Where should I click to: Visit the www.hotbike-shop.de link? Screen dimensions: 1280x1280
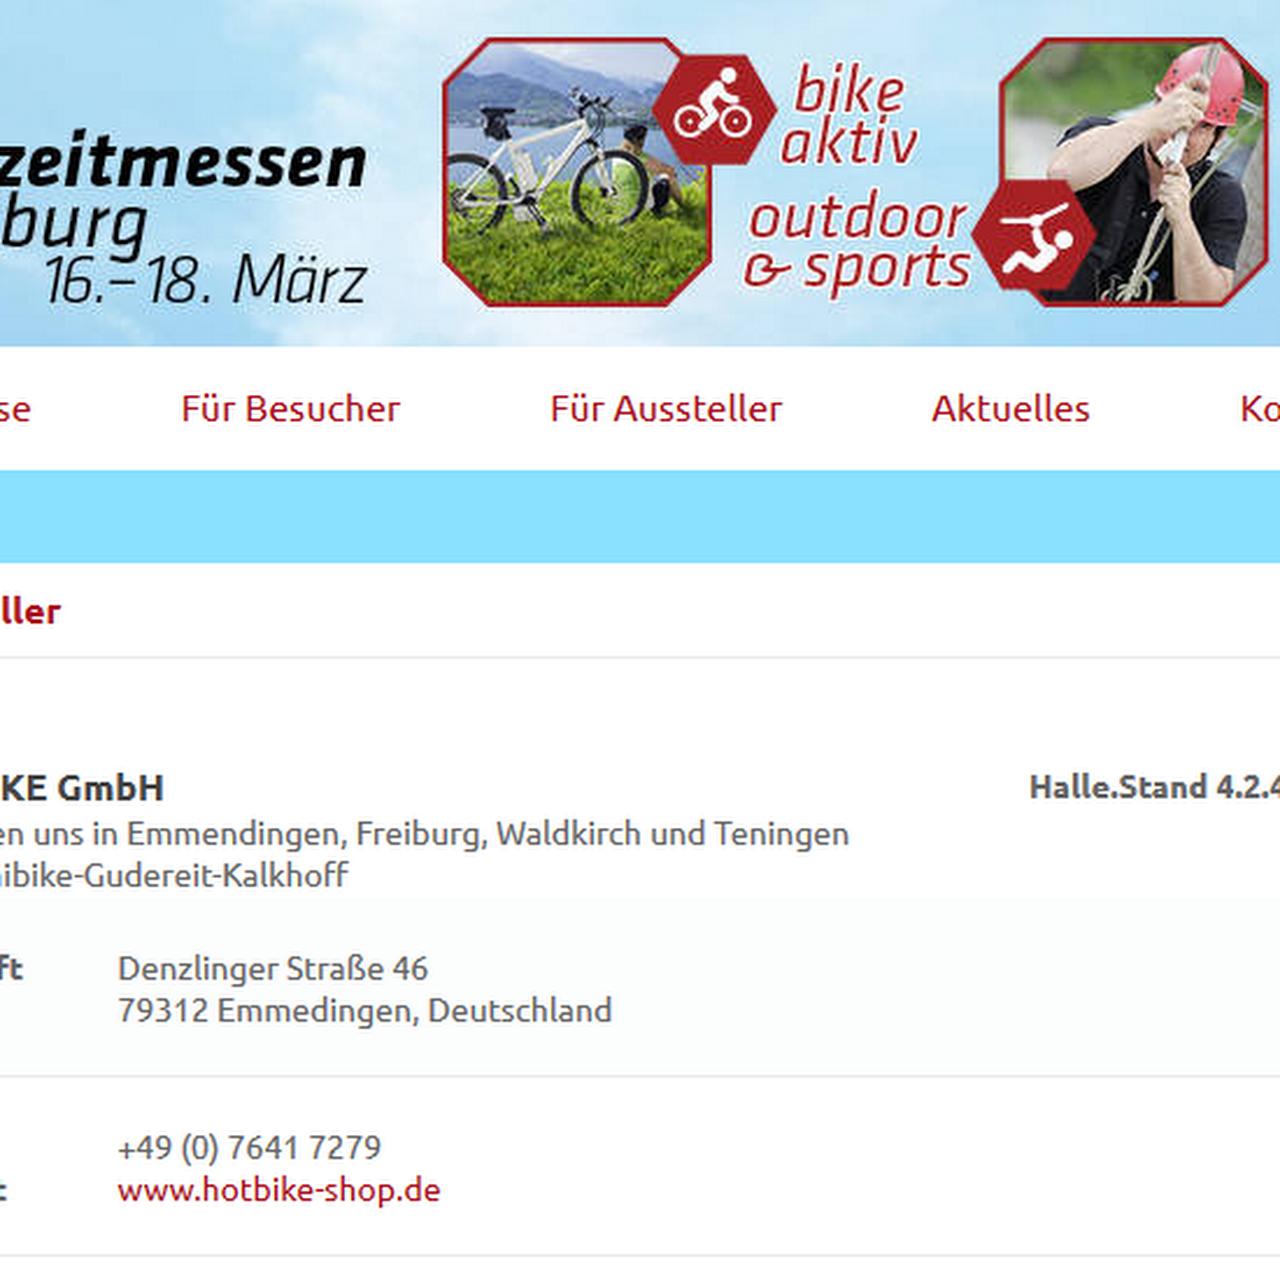point(279,1190)
